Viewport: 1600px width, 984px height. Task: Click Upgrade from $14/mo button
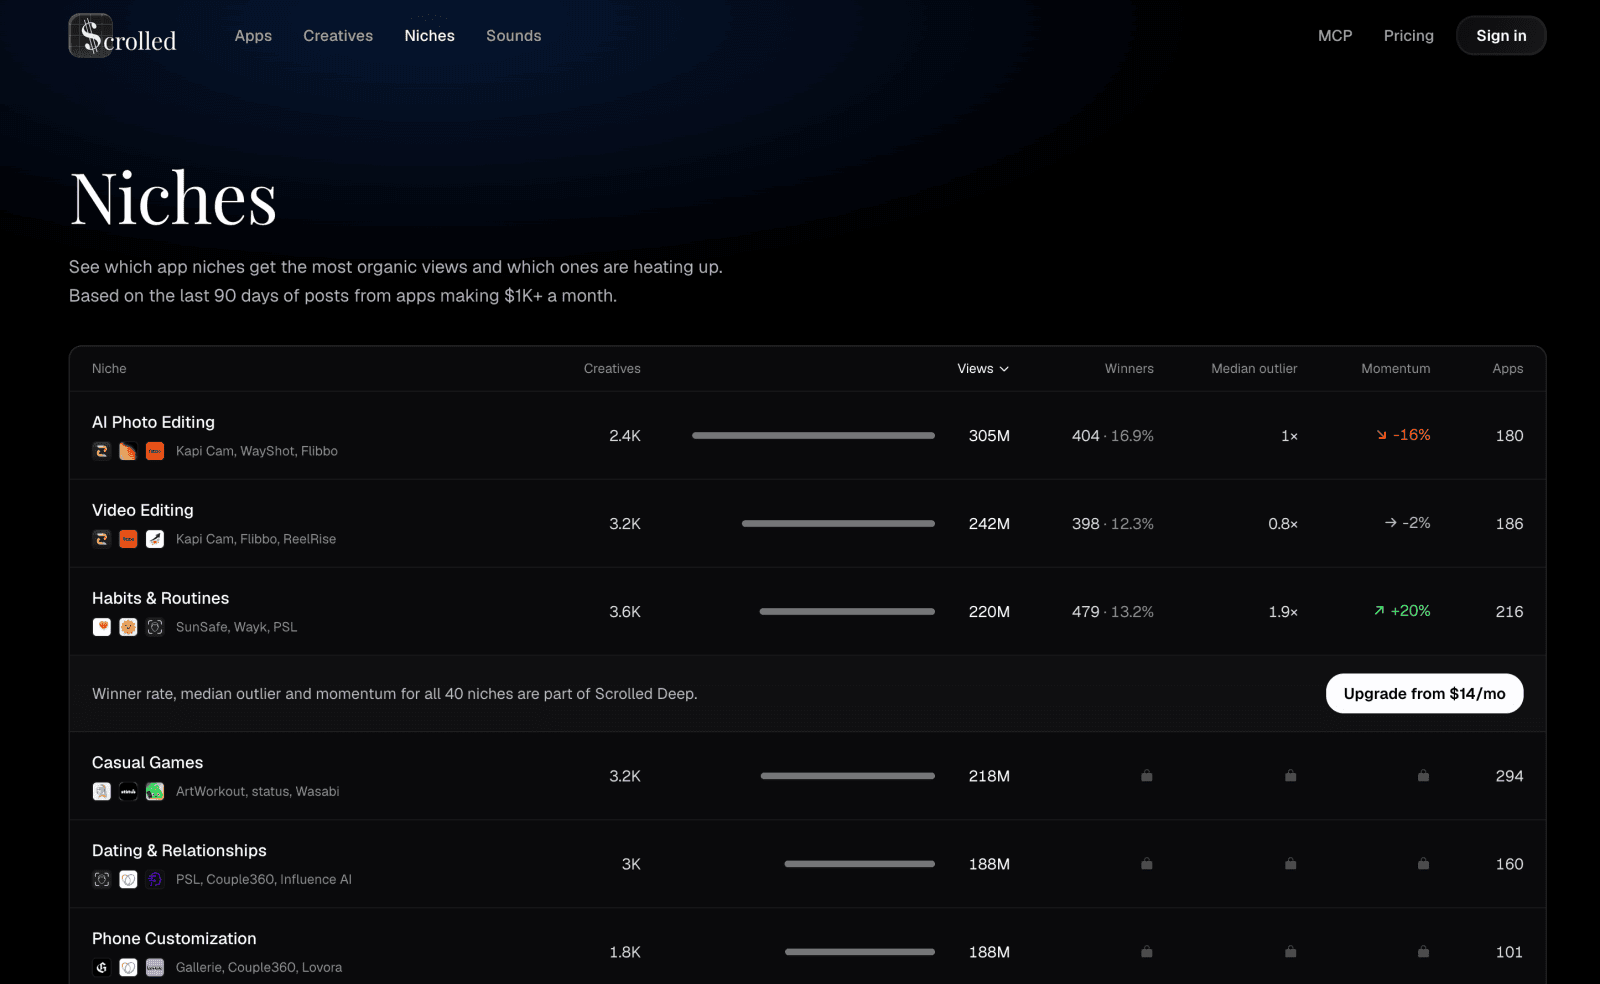point(1424,694)
